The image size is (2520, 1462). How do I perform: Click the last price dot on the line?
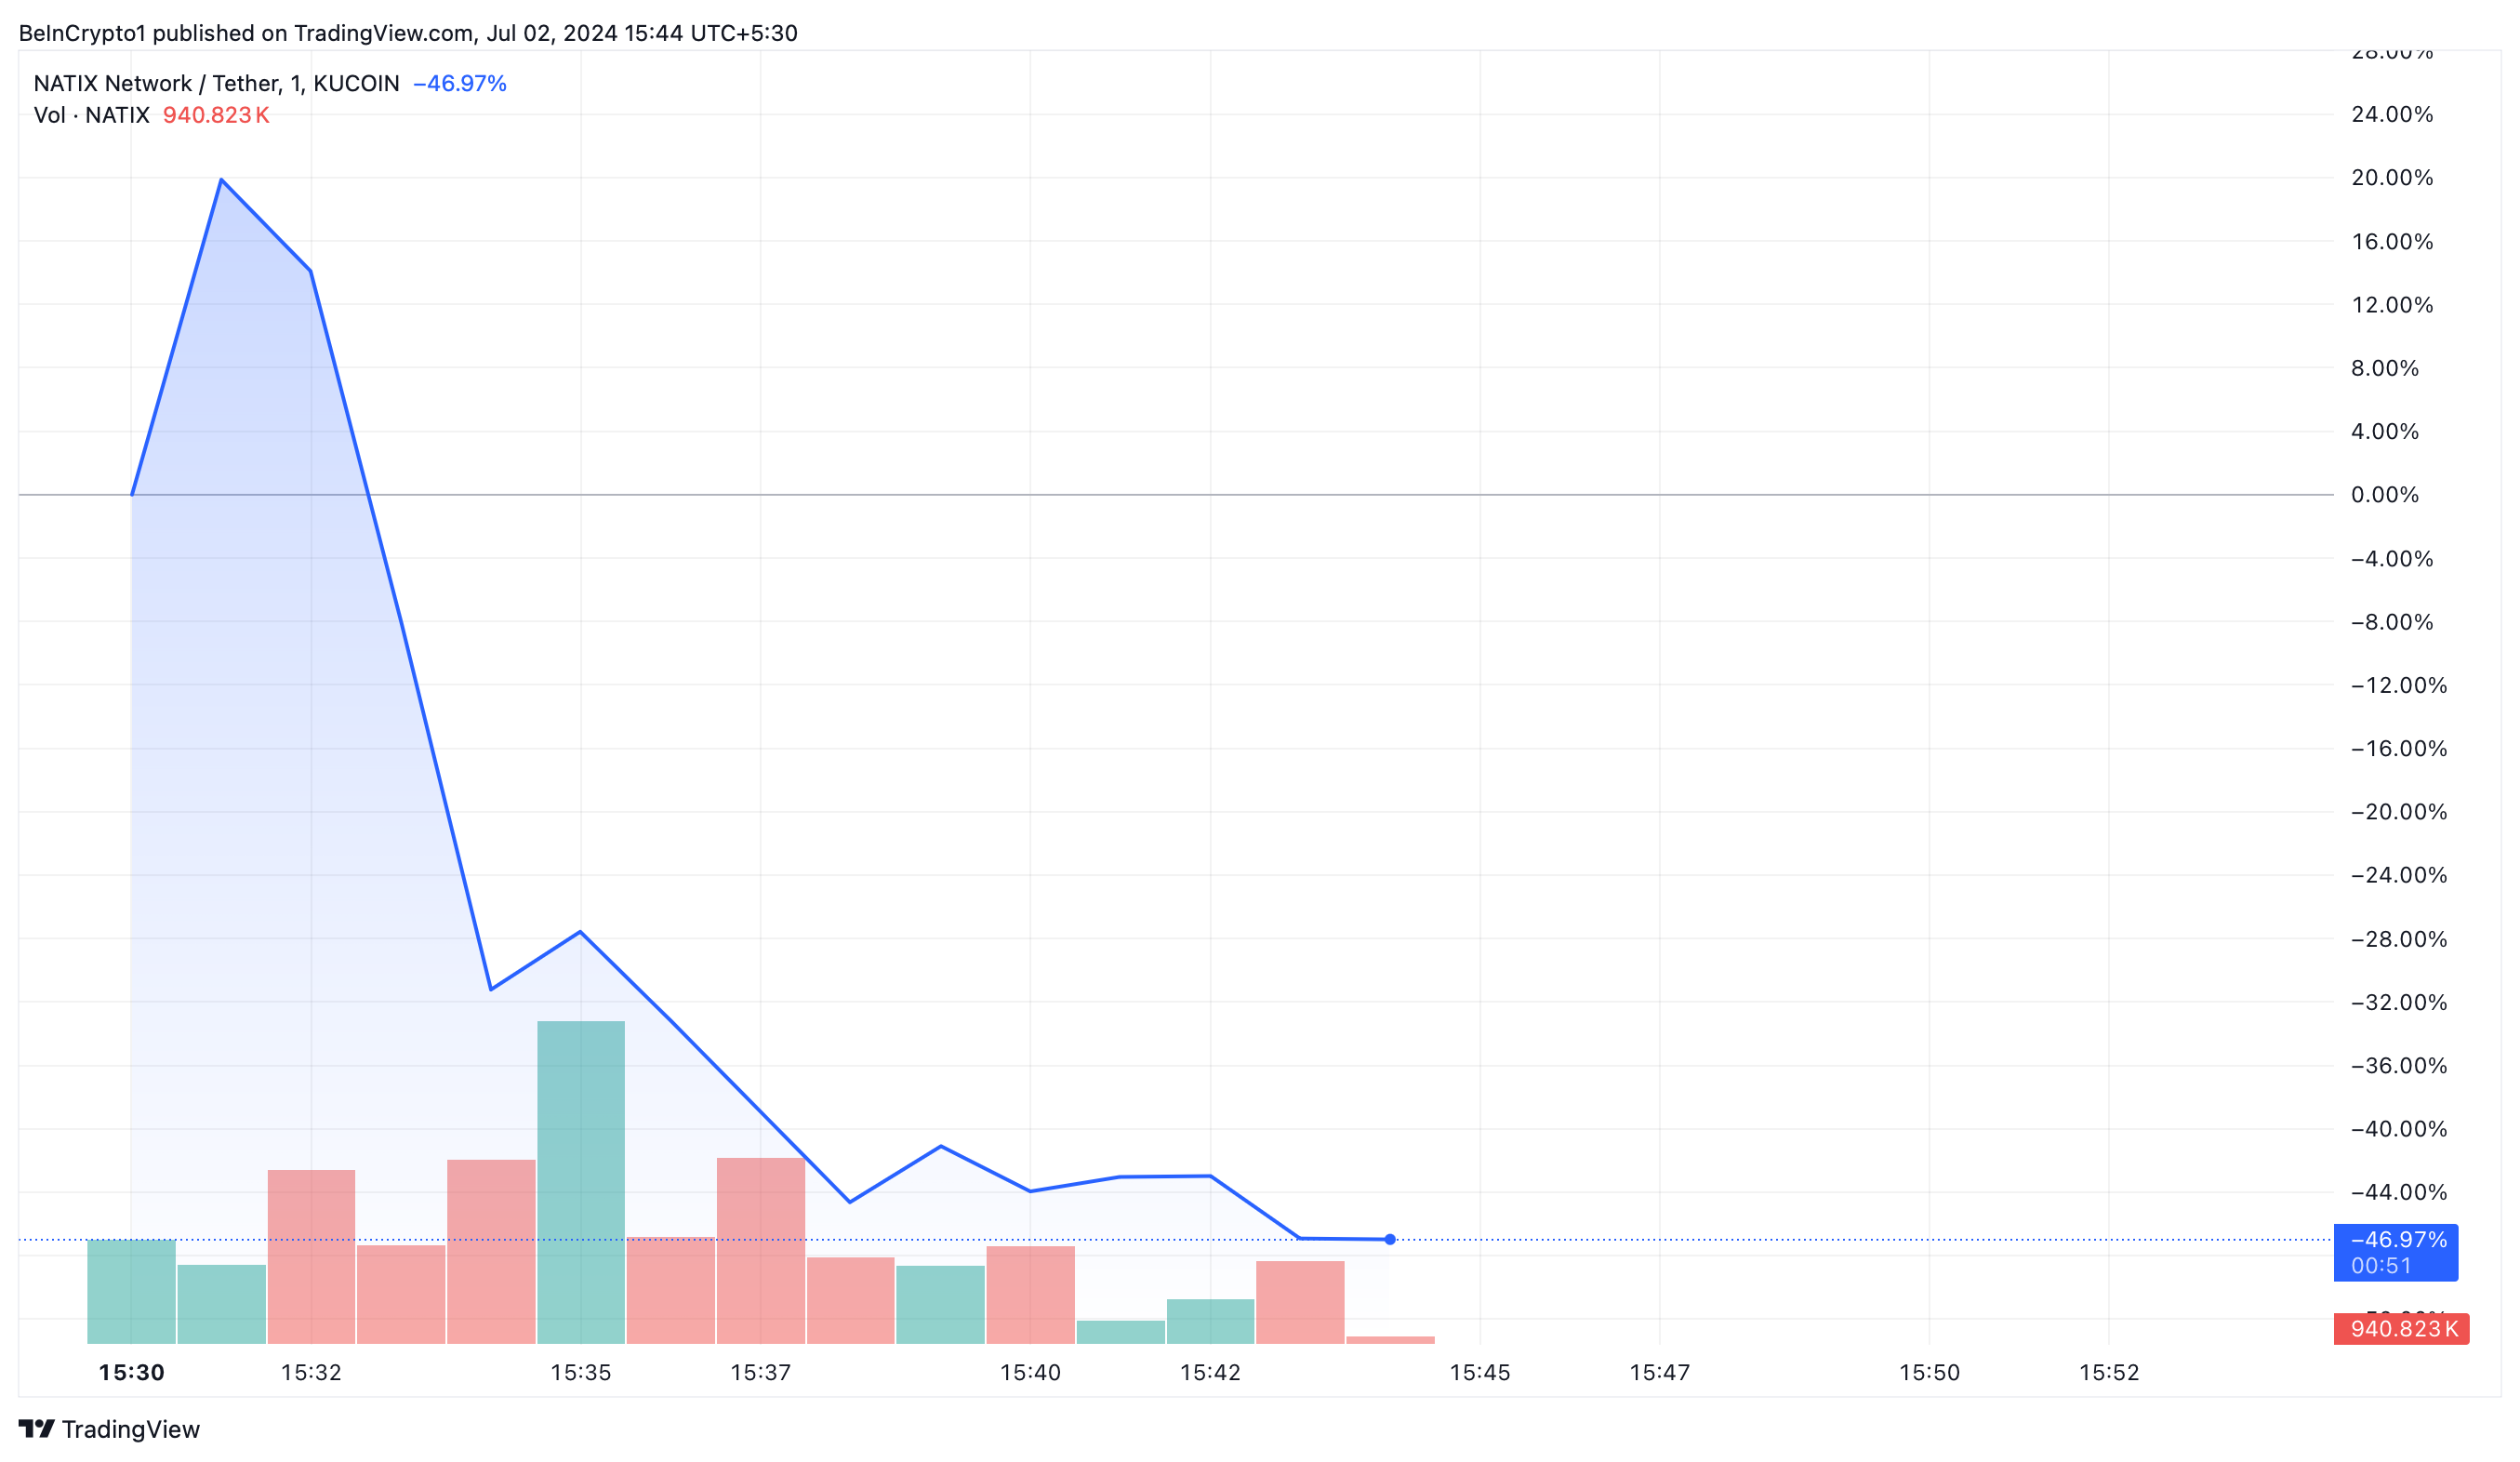point(1390,1240)
